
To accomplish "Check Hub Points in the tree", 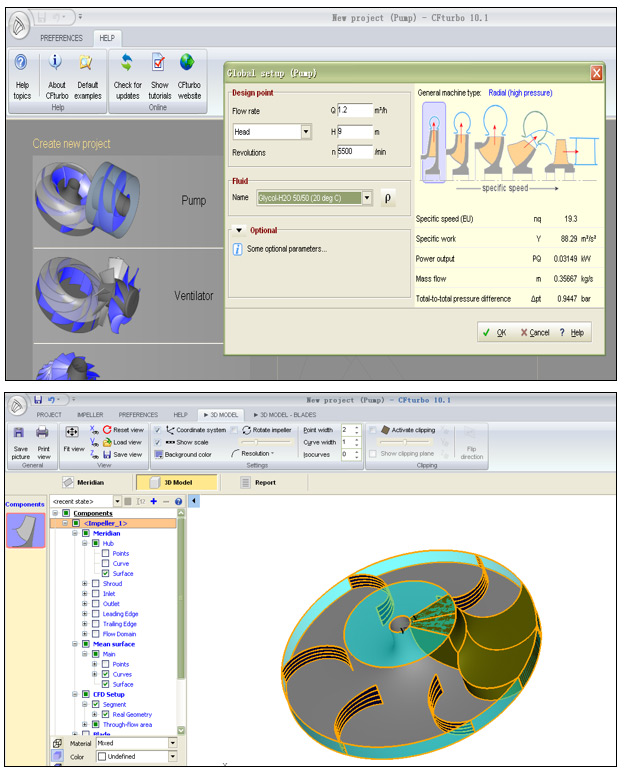I will (106, 553).
